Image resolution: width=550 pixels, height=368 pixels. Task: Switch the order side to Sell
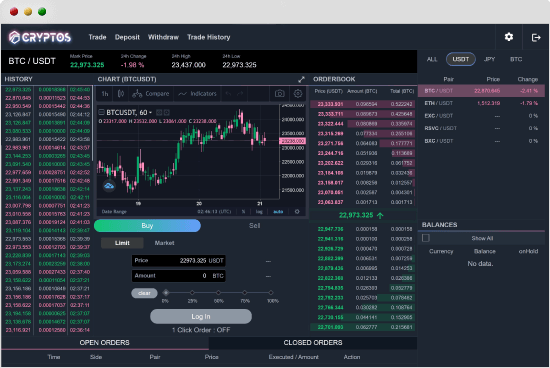point(254,226)
